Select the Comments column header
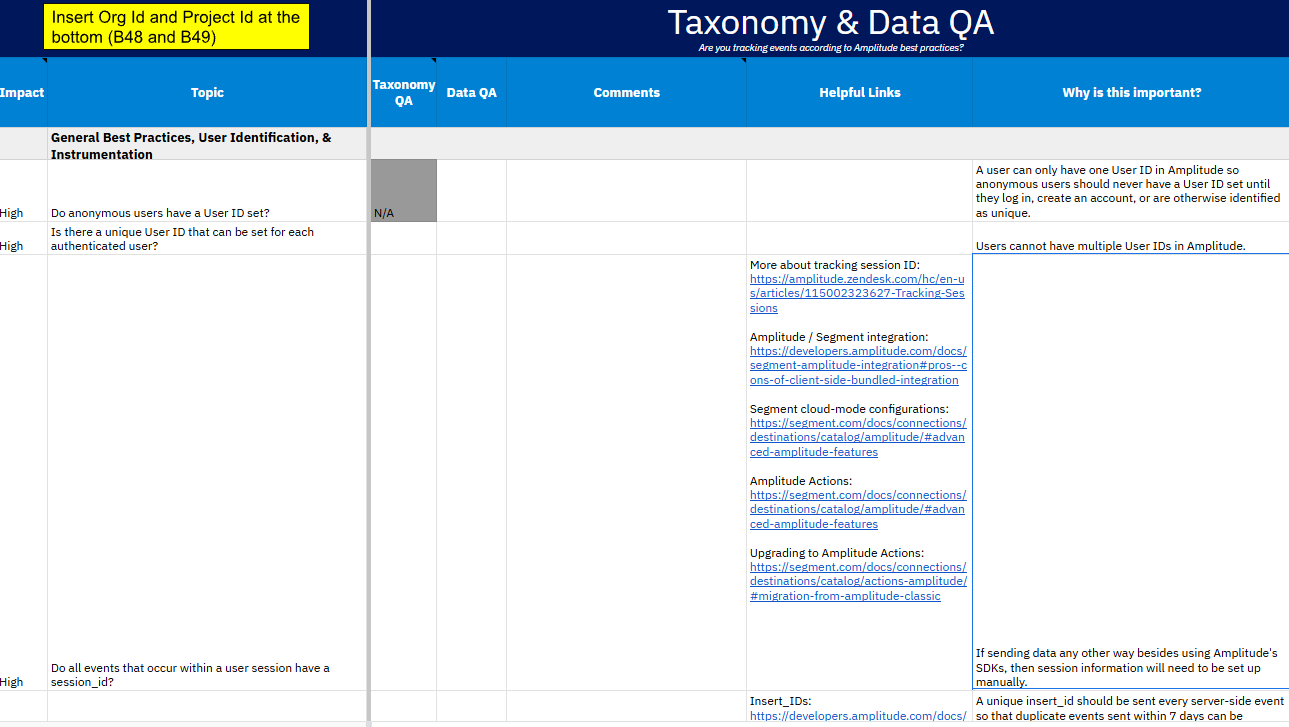Screen dimensions: 1289x727 coord(626,92)
